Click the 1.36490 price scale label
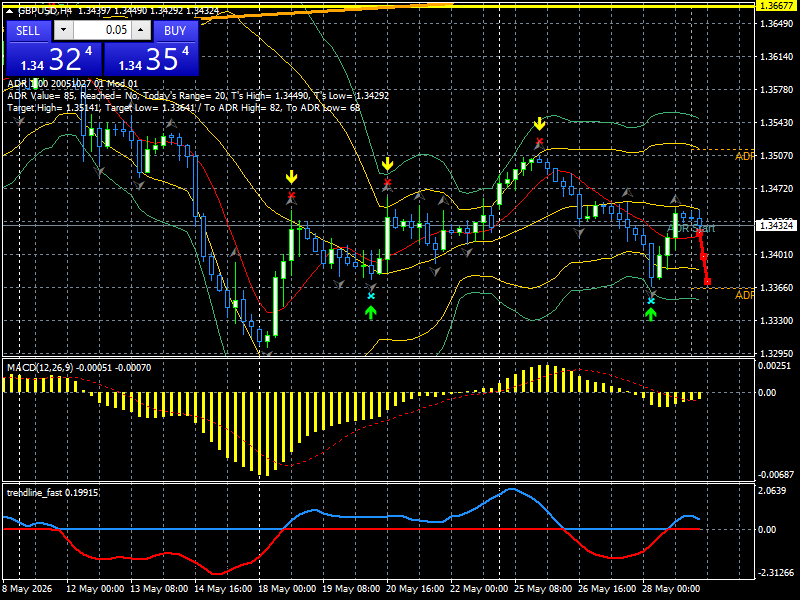 tap(777, 23)
